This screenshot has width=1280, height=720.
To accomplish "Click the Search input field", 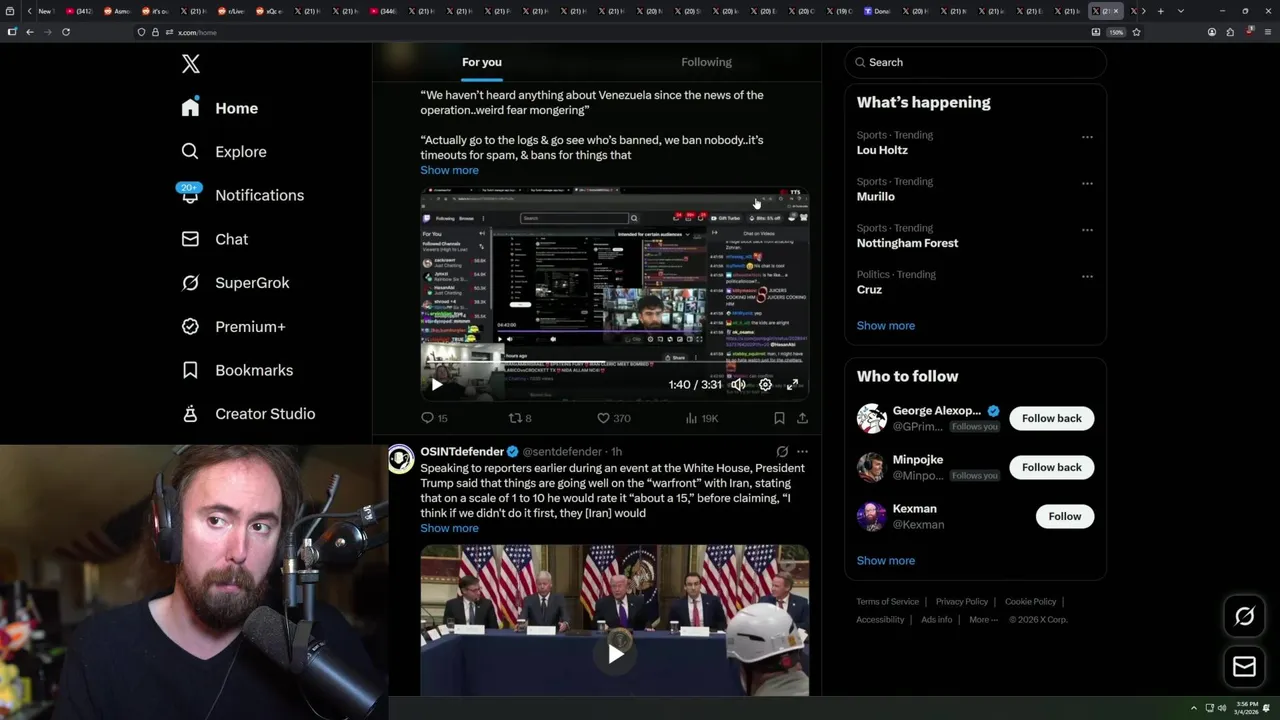I will tap(975, 62).
